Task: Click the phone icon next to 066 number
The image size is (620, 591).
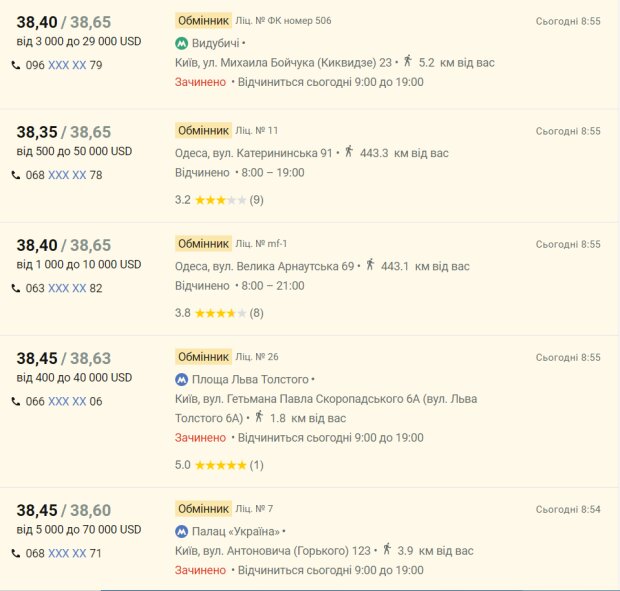Action: coord(16,401)
